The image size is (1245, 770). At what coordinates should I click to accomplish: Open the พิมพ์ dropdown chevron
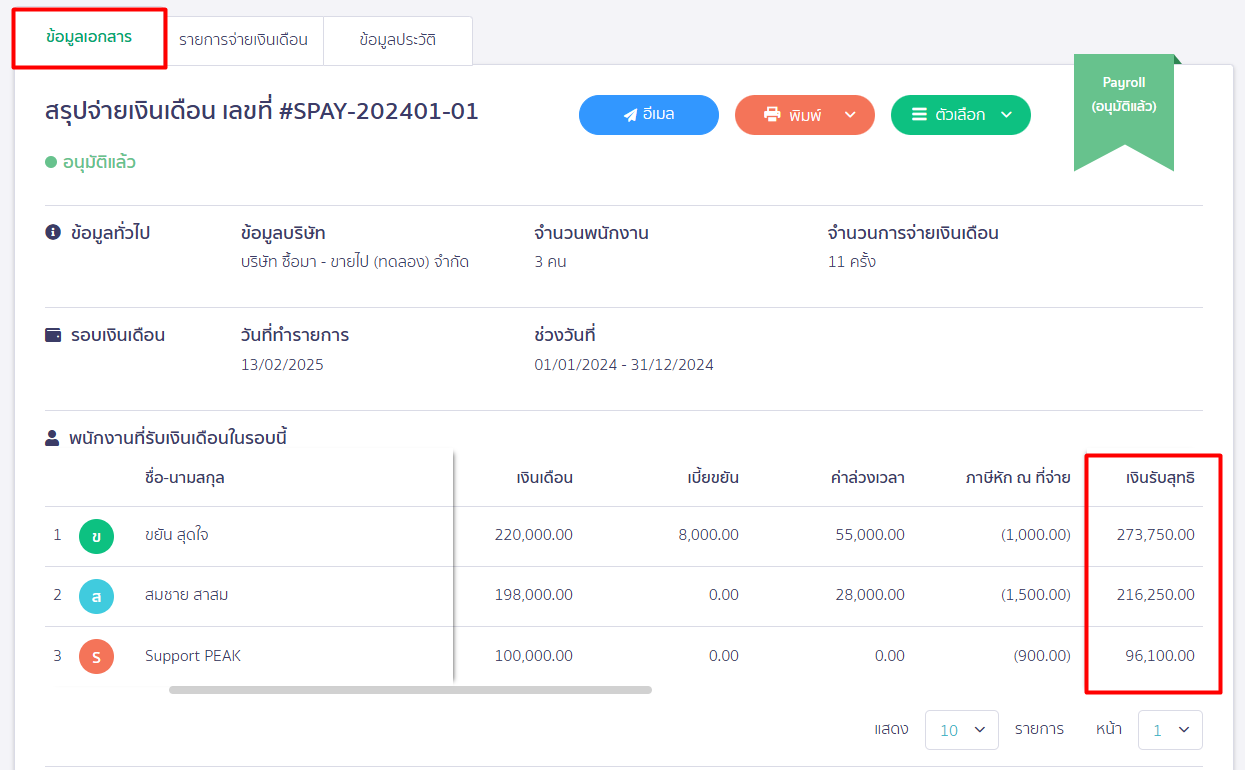(851, 114)
